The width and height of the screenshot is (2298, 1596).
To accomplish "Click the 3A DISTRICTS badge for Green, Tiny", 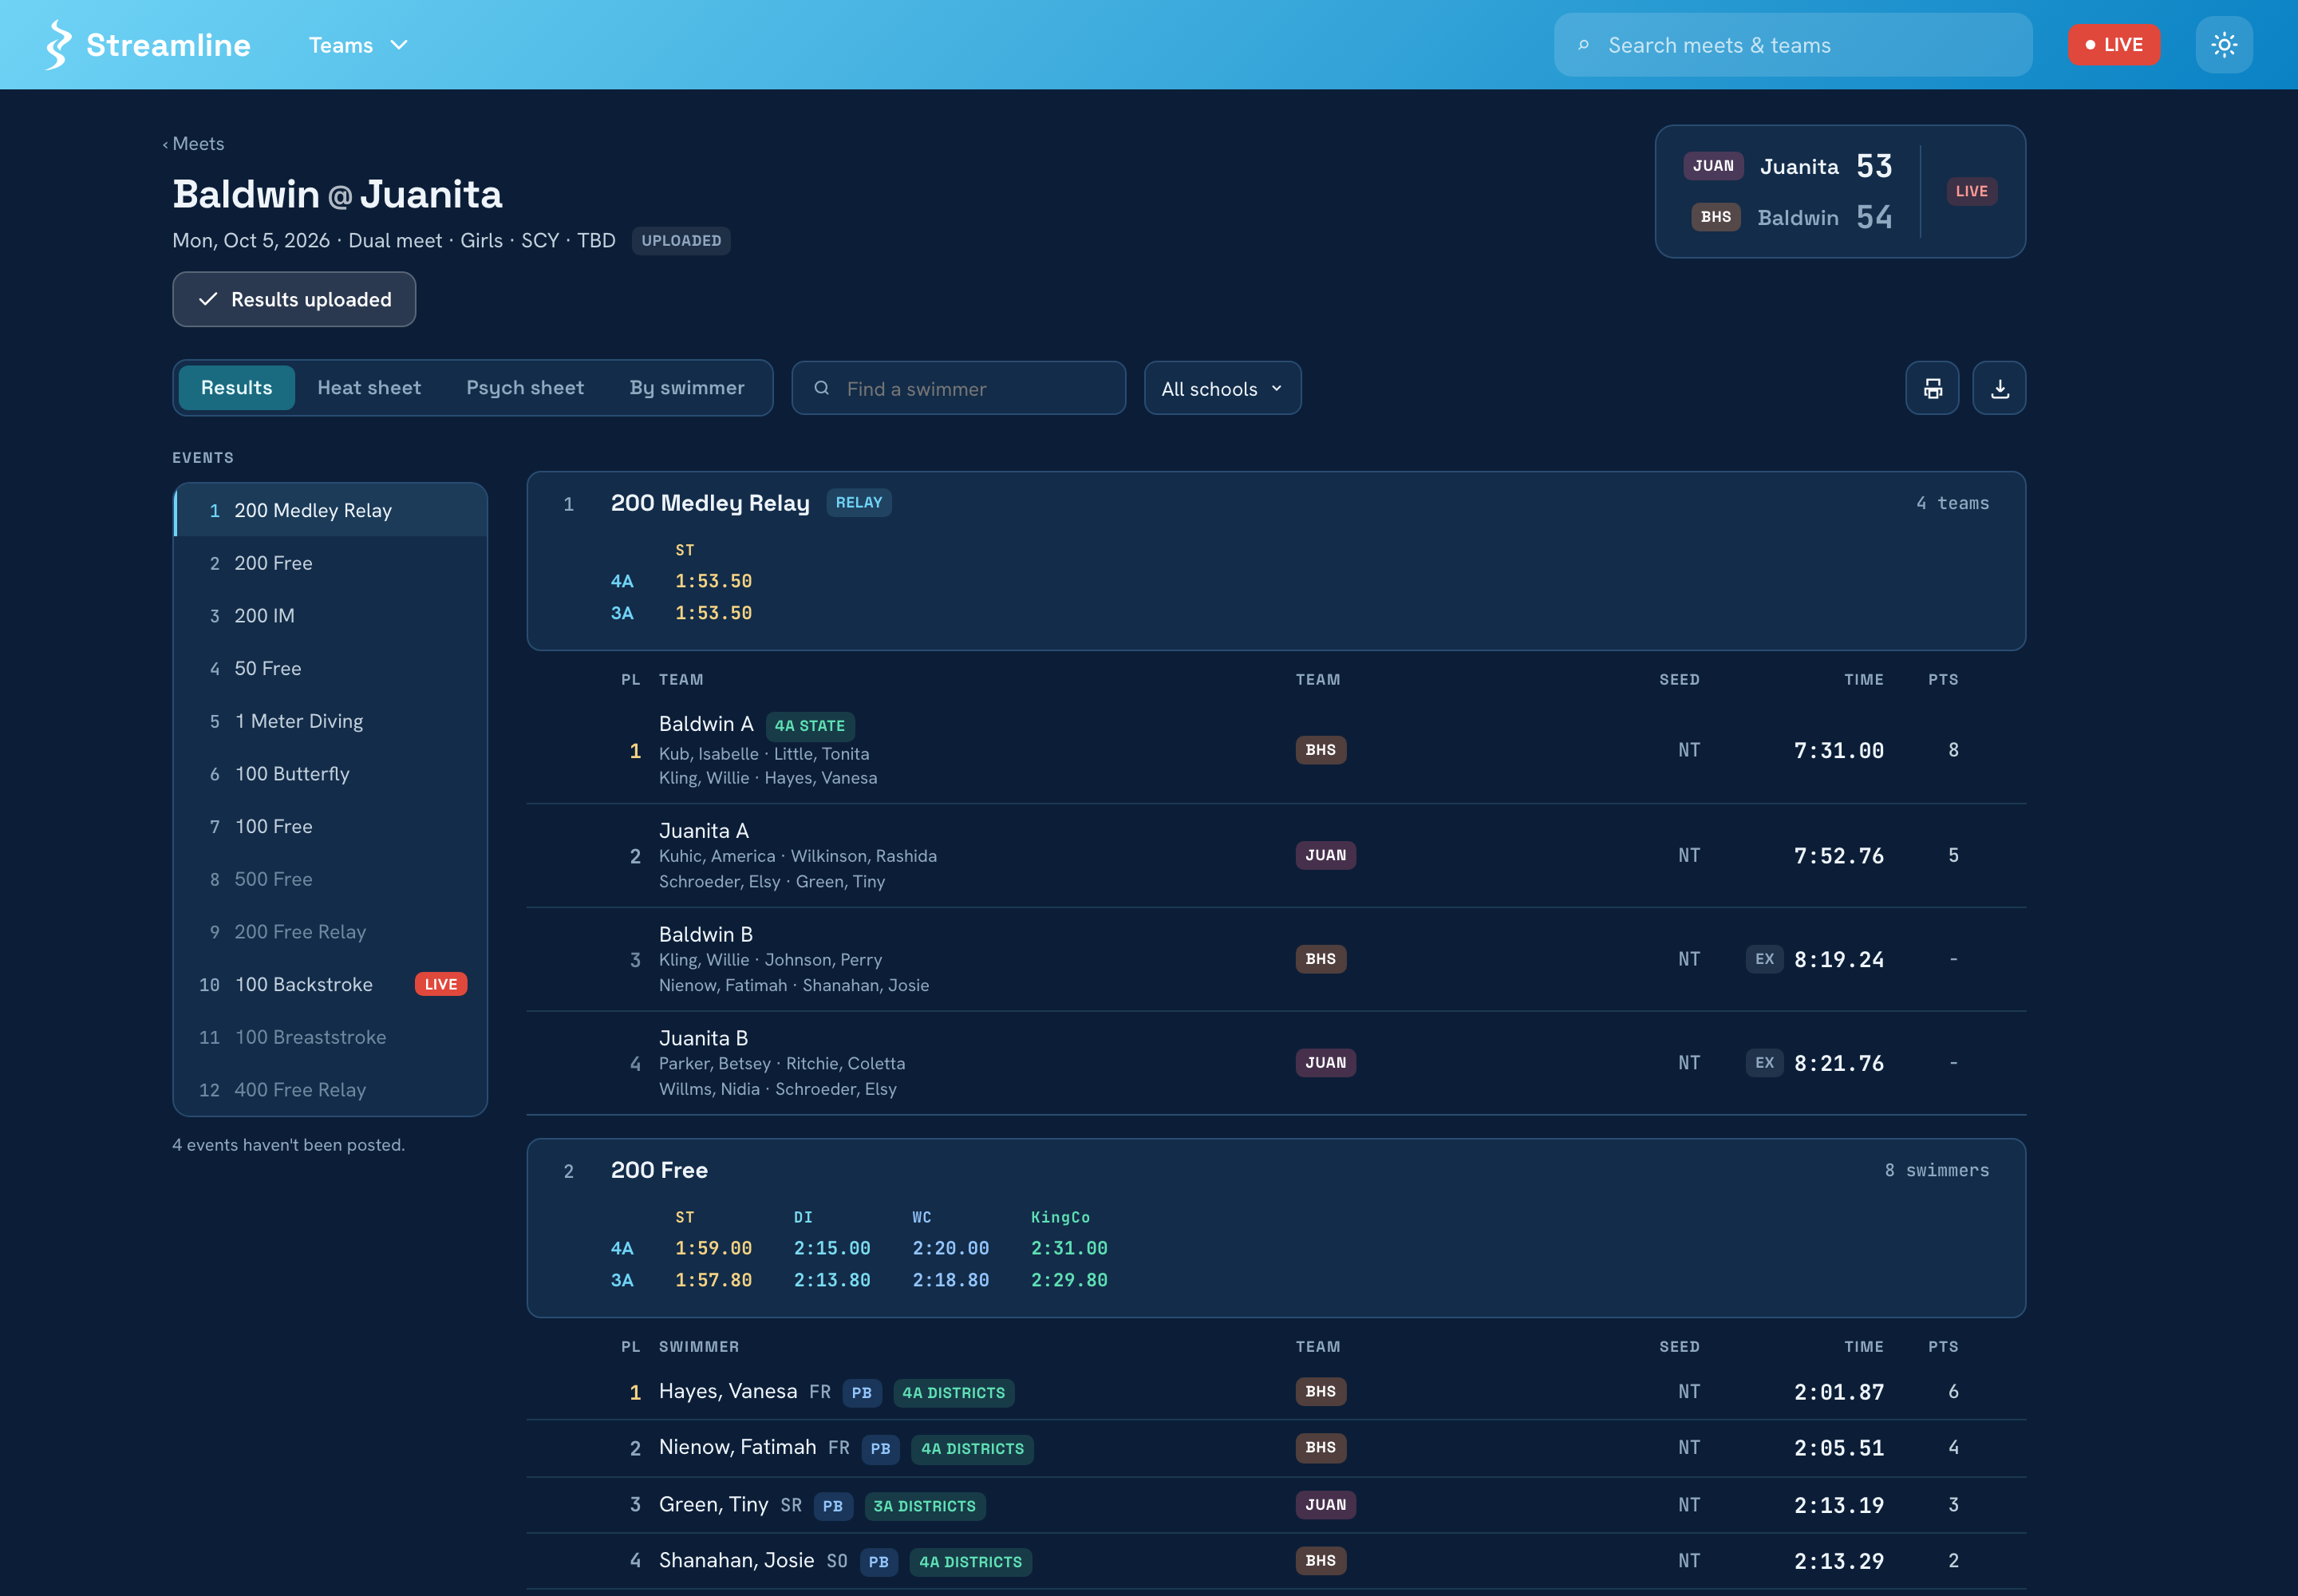I will tap(924, 1506).
